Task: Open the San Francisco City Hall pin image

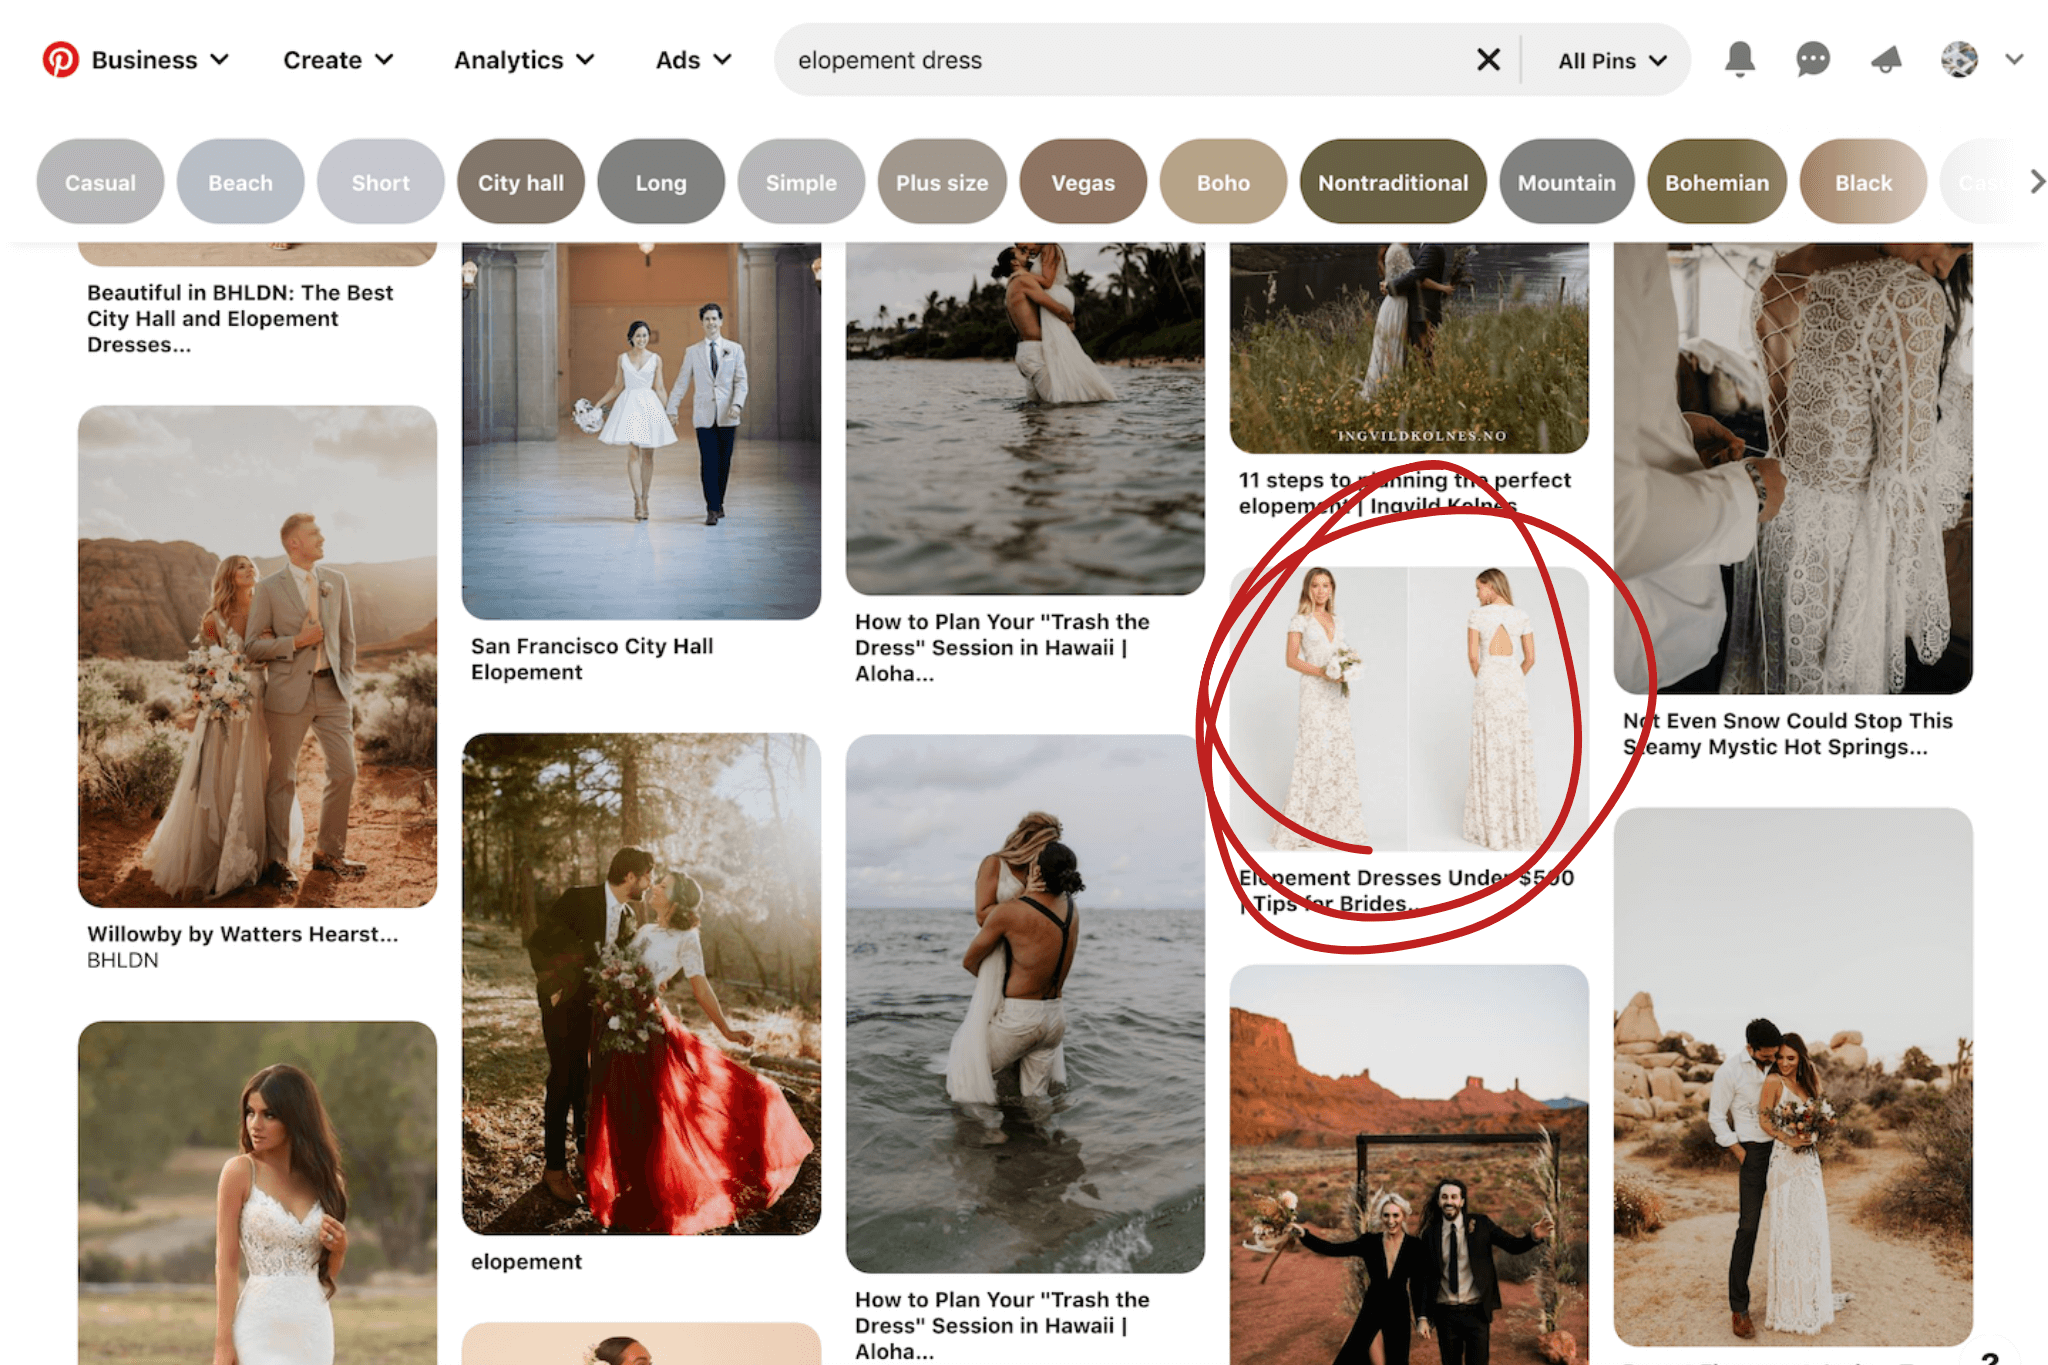Action: point(641,430)
